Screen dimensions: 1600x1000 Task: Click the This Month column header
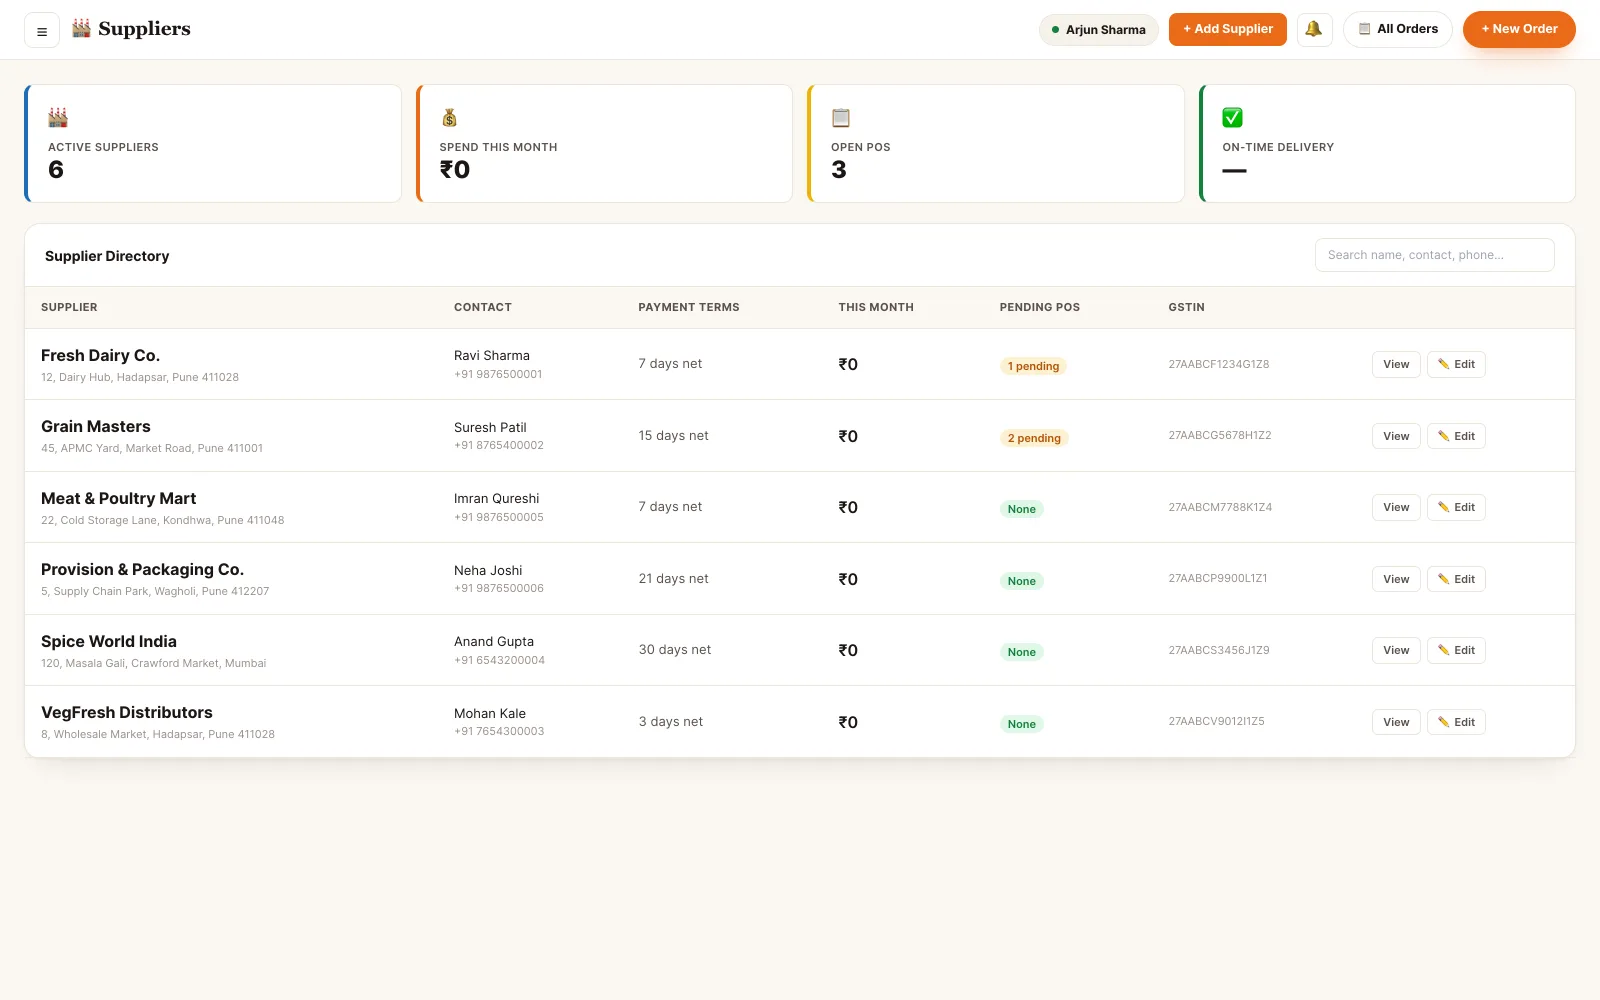pyautogui.click(x=876, y=307)
